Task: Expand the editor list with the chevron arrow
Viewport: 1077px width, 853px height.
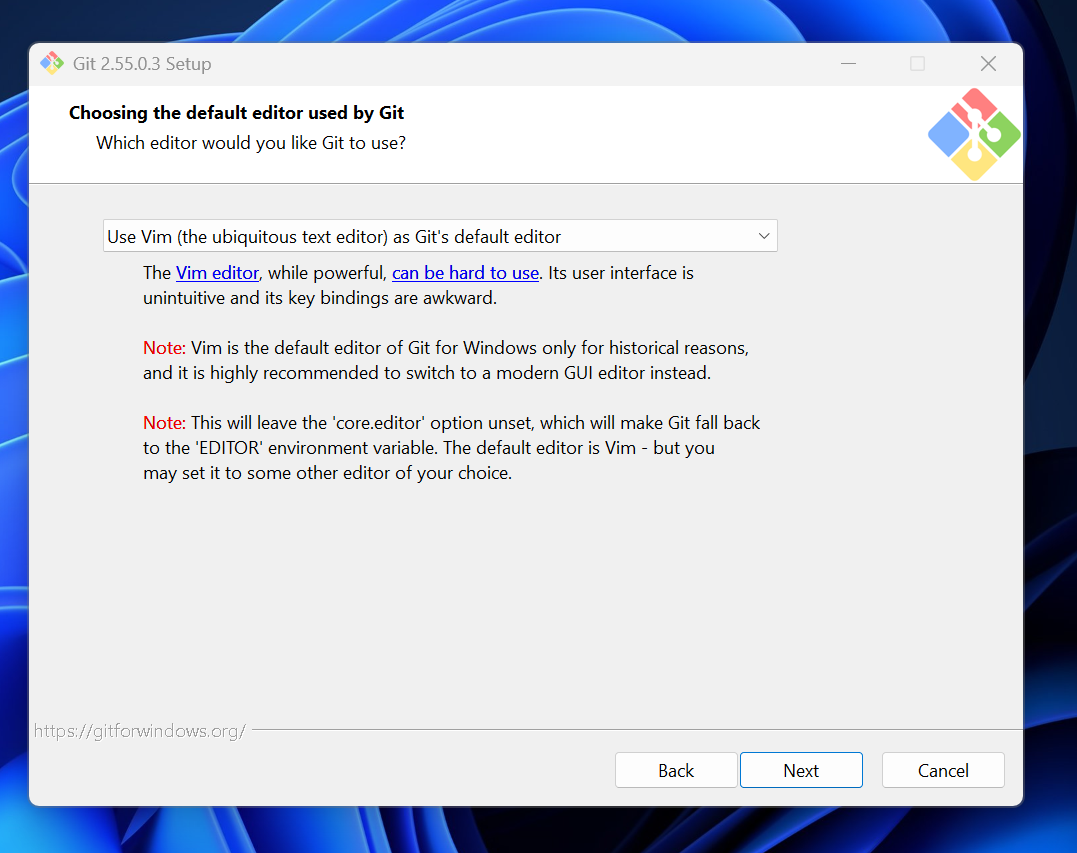Action: (764, 236)
